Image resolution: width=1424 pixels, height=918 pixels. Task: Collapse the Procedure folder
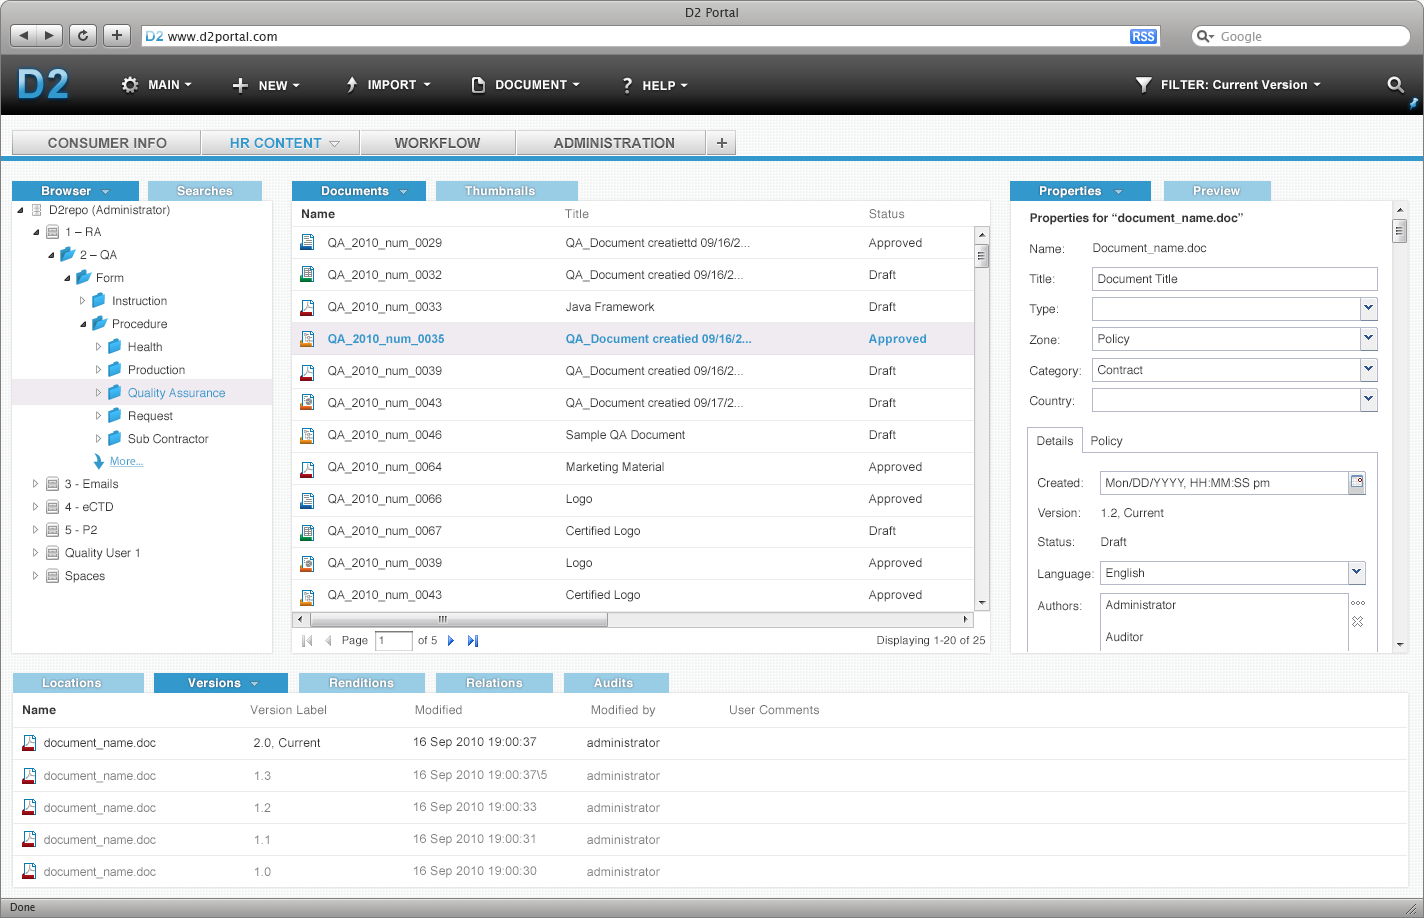pyautogui.click(x=83, y=324)
